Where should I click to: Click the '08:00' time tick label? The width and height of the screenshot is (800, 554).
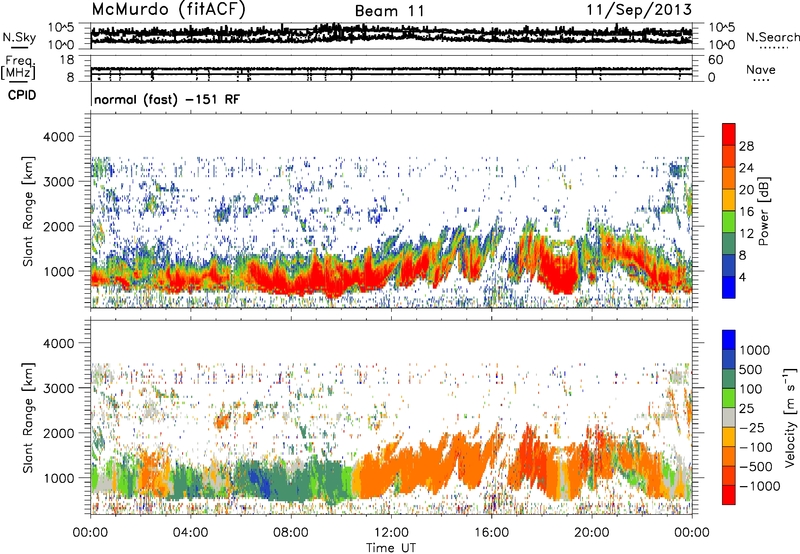(290, 533)
